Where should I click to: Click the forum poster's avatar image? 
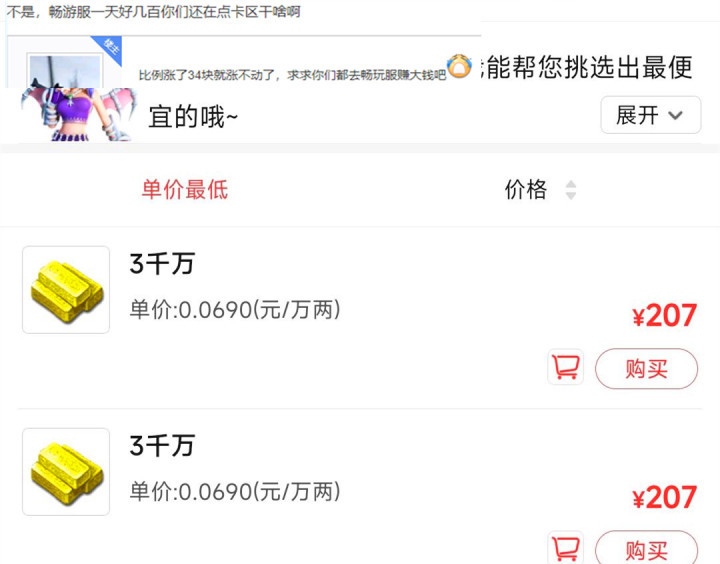coord(65,71)
